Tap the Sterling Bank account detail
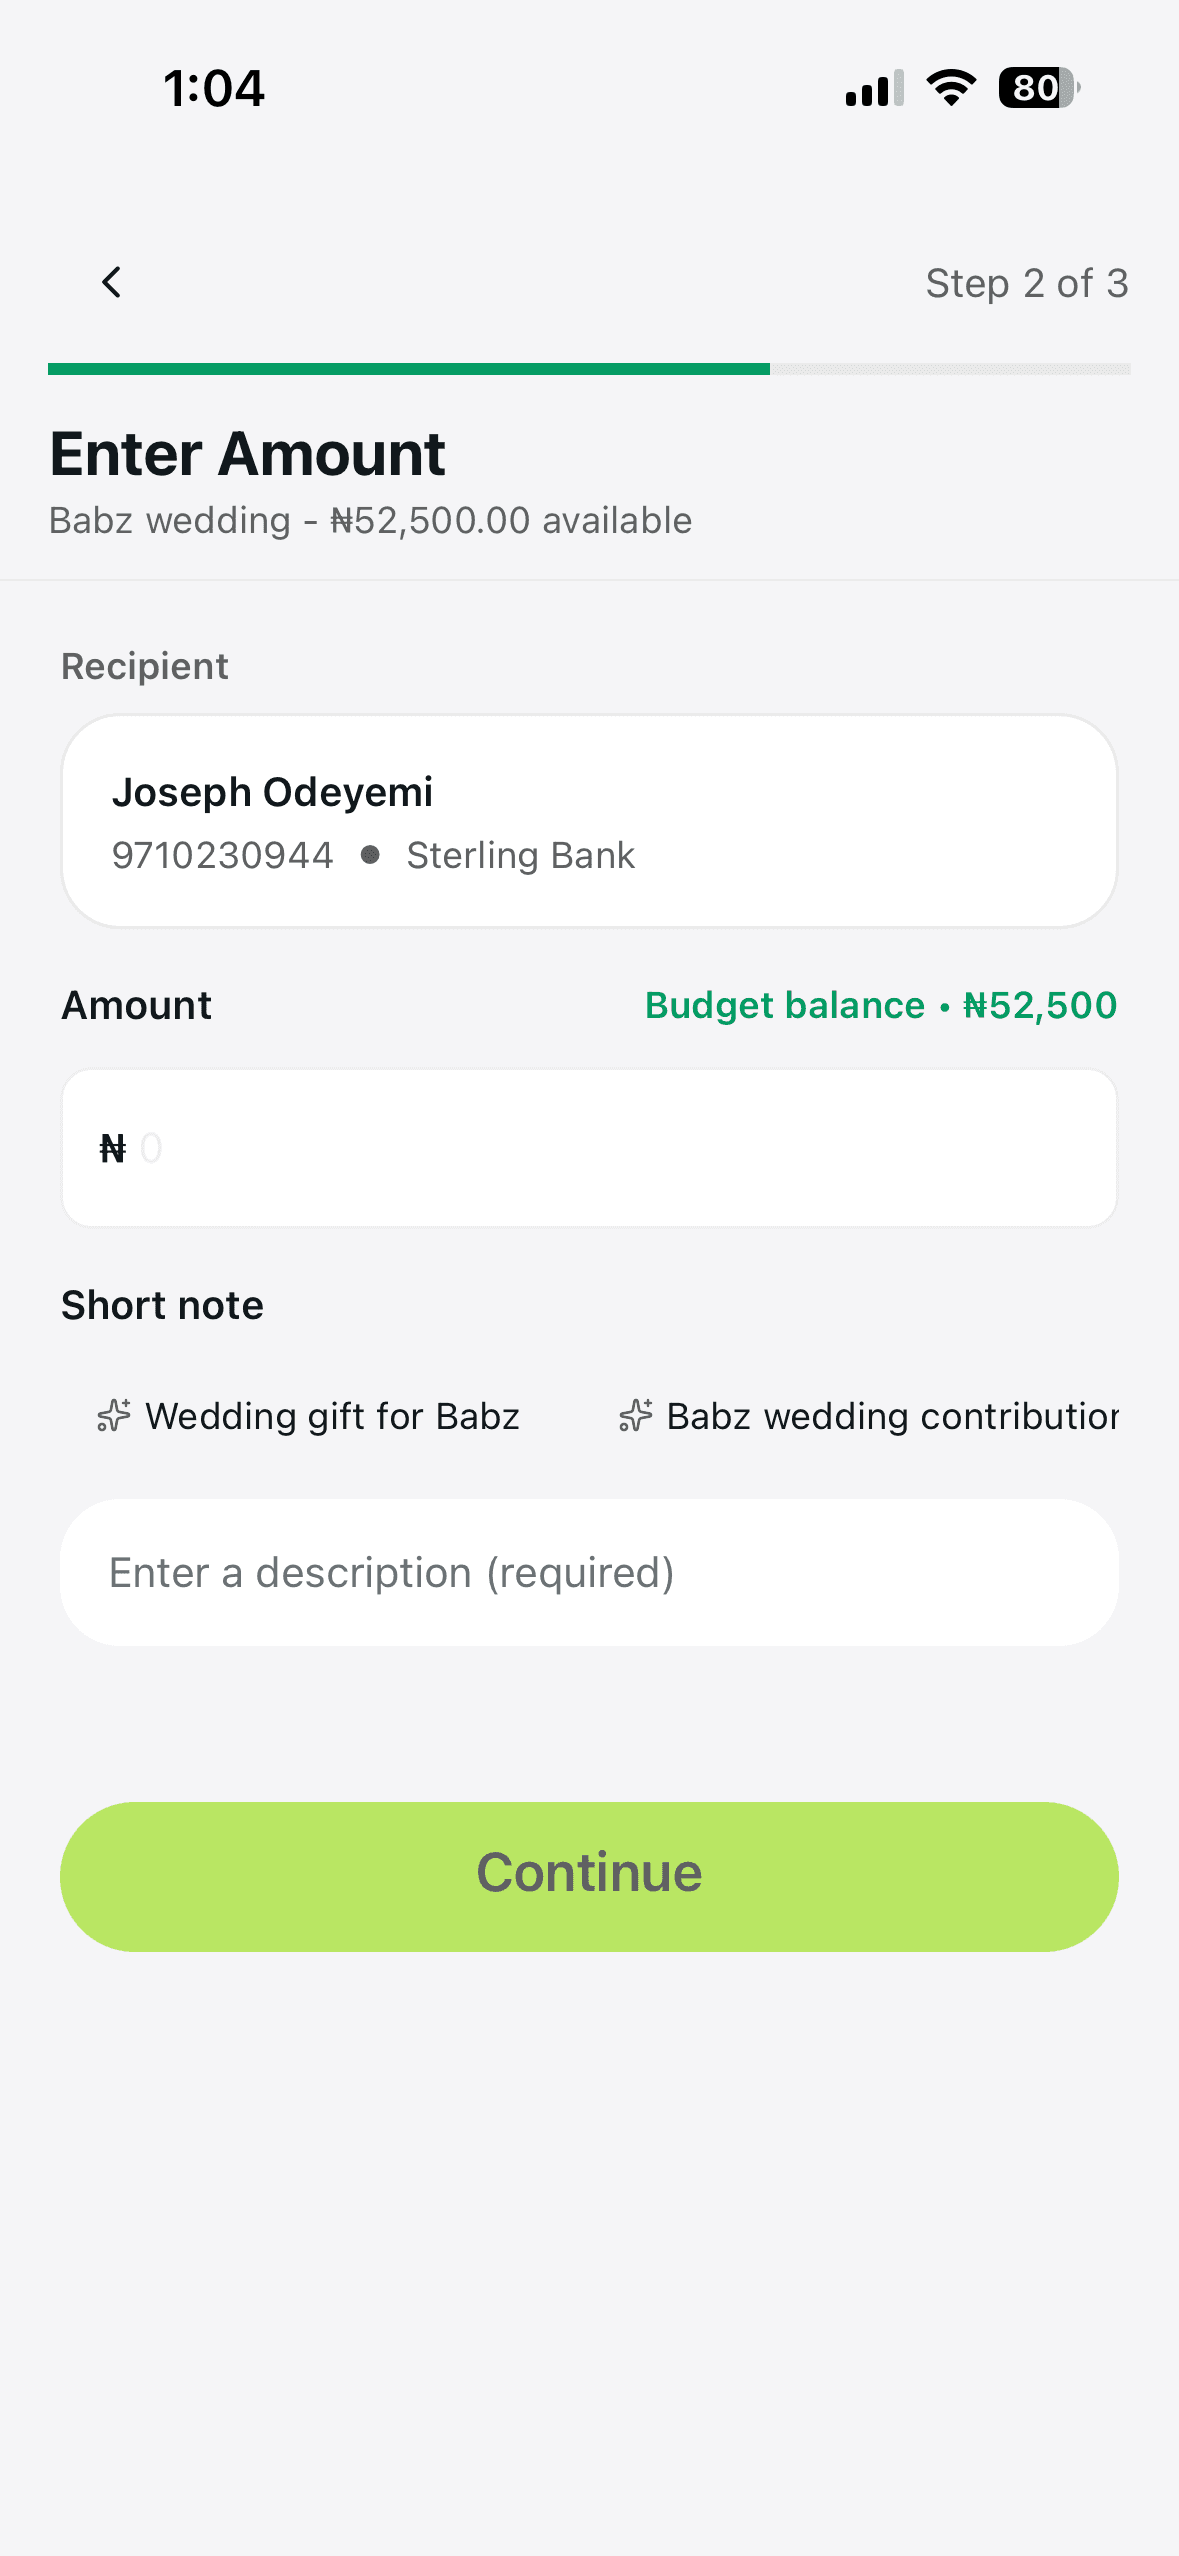This screenshot has height=2556, width=1179. 520,856
